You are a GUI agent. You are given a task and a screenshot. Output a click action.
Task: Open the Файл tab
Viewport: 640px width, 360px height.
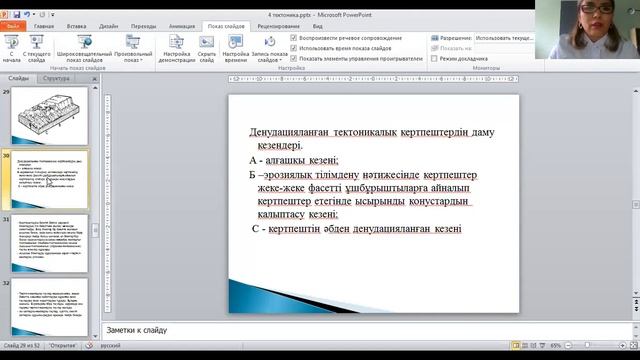pyautogui.click(x=13, y=26)
